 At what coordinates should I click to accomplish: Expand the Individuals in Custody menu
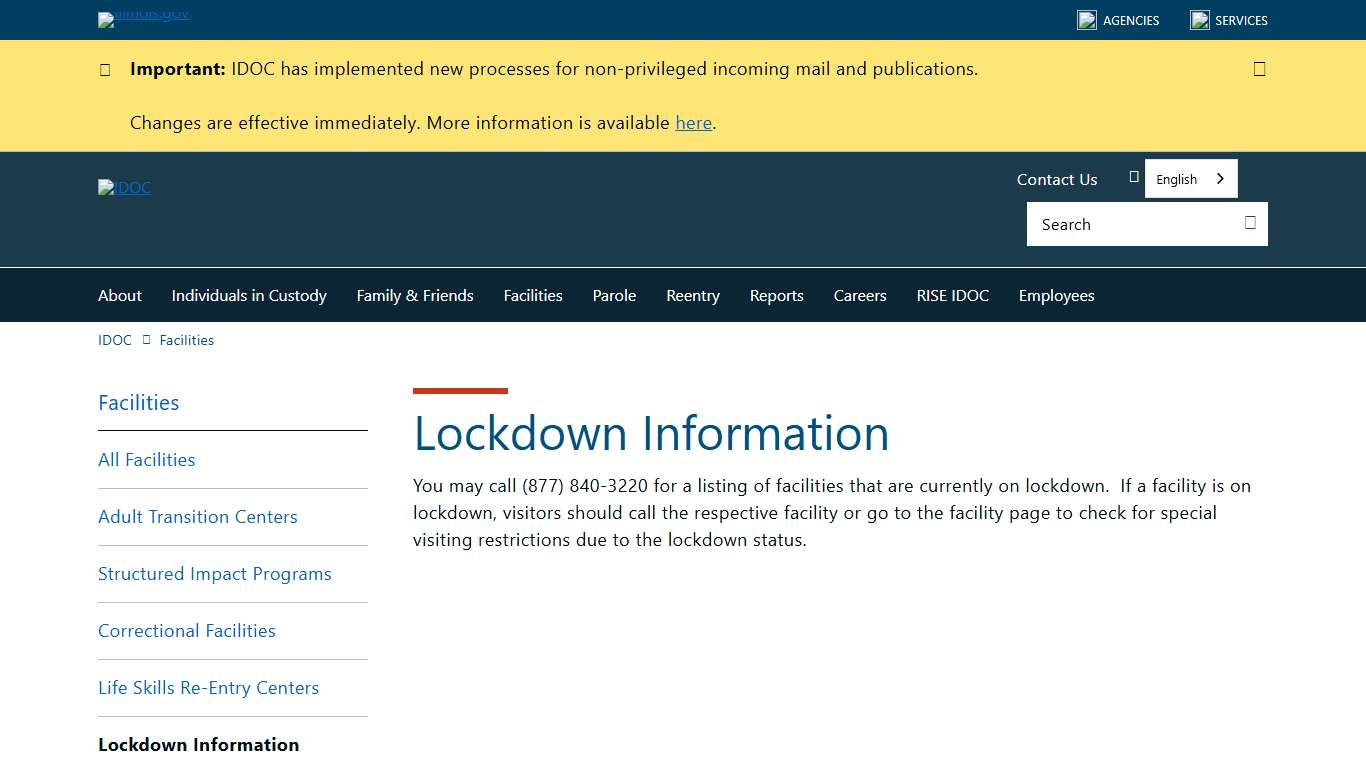[248, 295]
